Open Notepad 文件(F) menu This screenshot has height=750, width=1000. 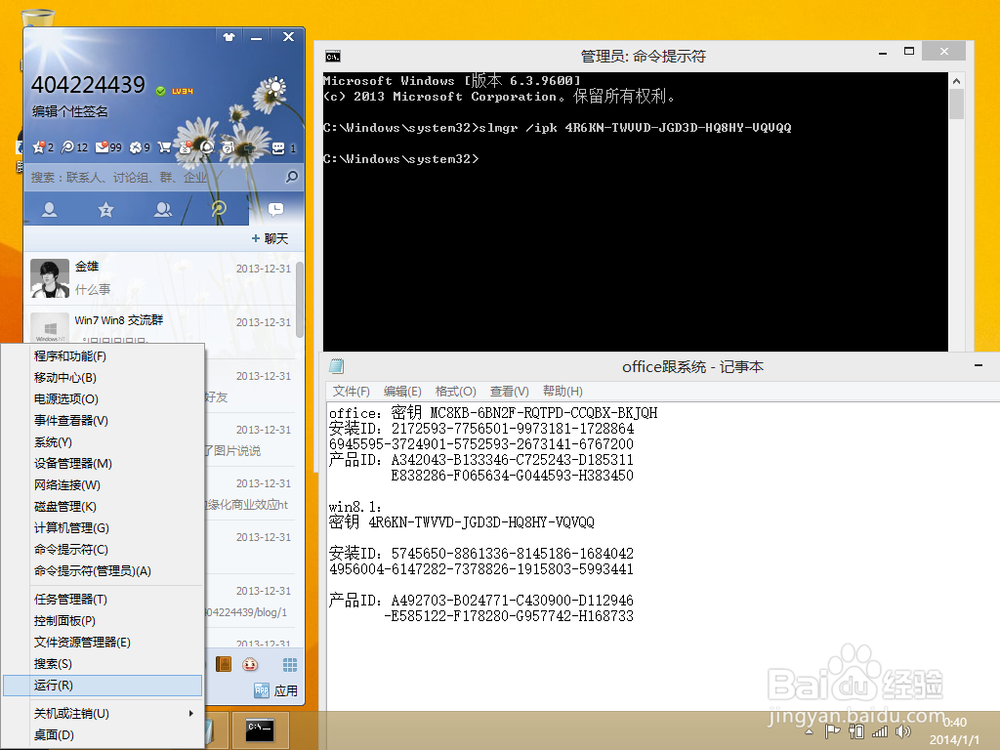point(351,392)
